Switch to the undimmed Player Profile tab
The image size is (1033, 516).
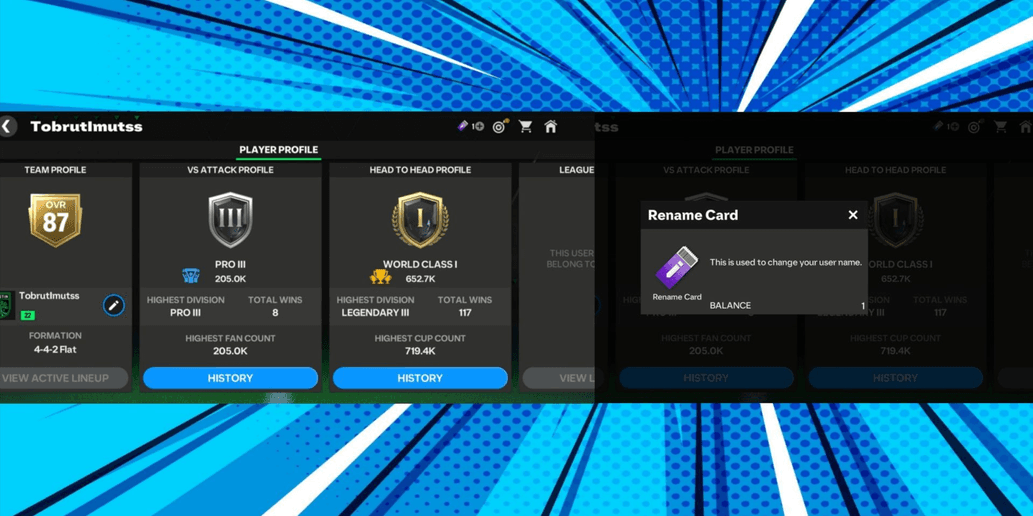tap(278, 150)
